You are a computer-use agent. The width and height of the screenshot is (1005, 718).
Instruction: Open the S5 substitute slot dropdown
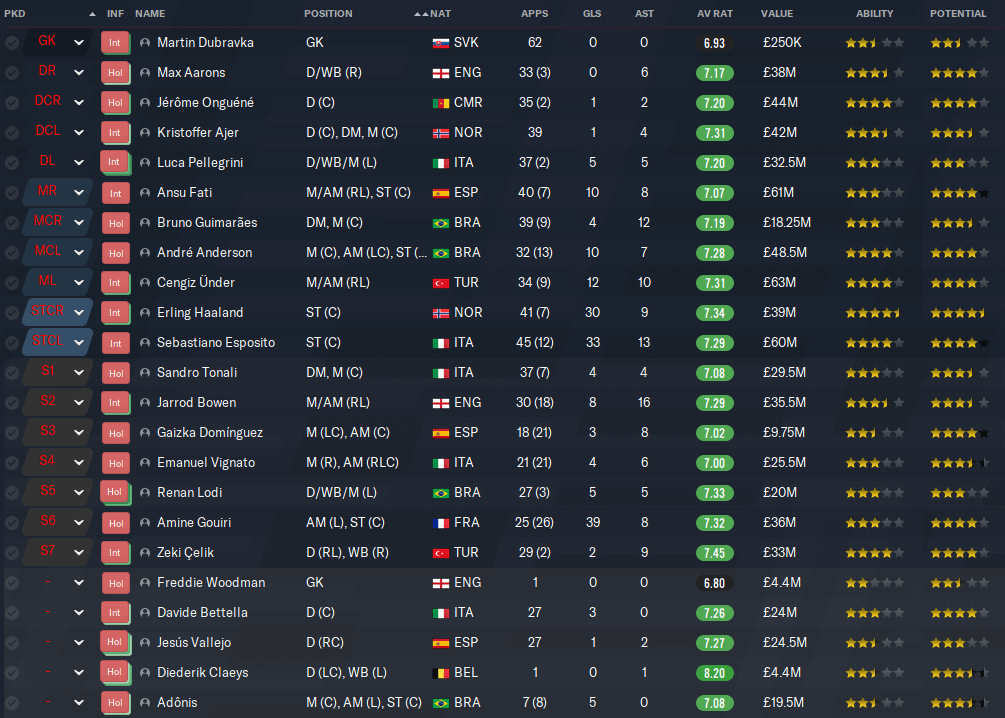(x=79, y=492)
